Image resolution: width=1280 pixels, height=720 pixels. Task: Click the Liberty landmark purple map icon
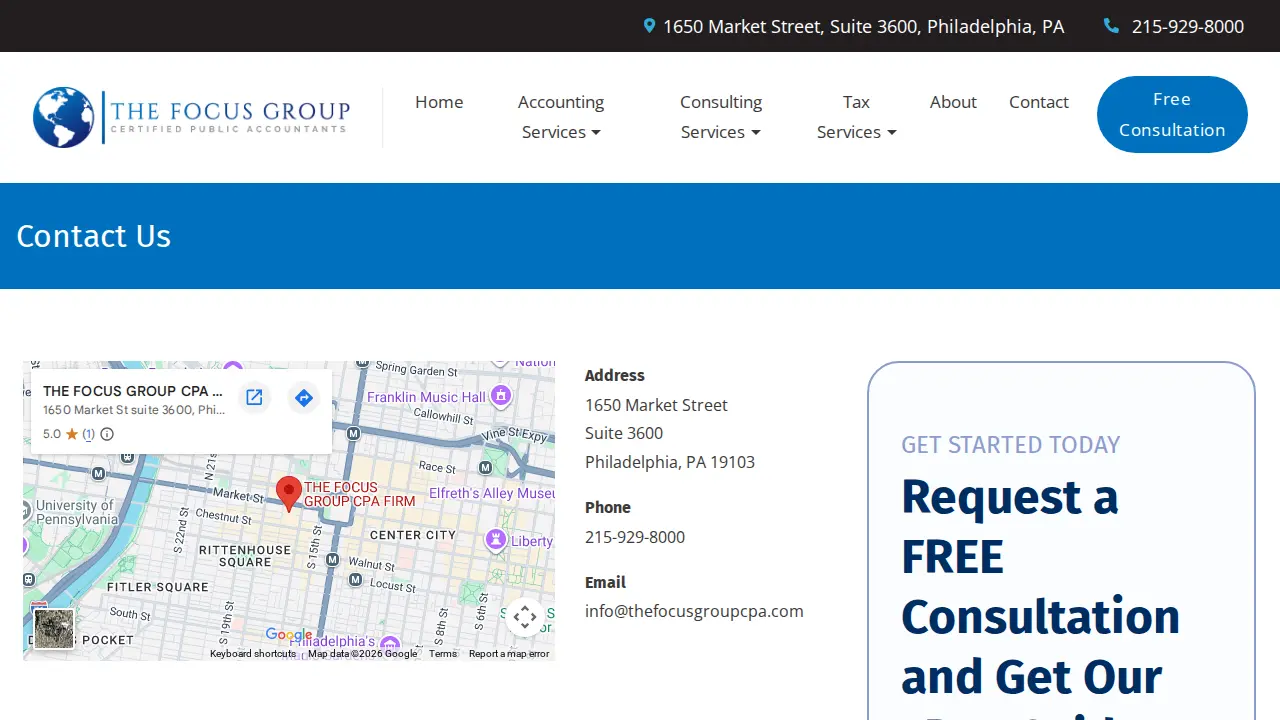click(x=495, y=540)
